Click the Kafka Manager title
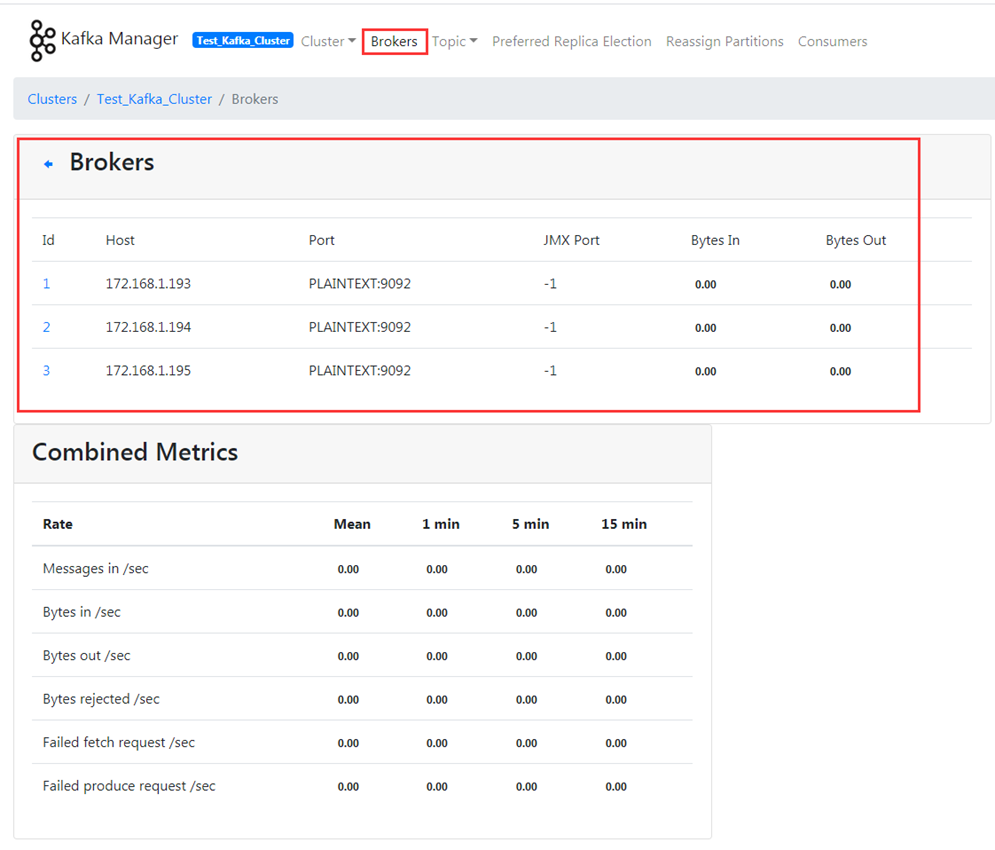This screenshot has height=850, width=995. tap(119, 39)
